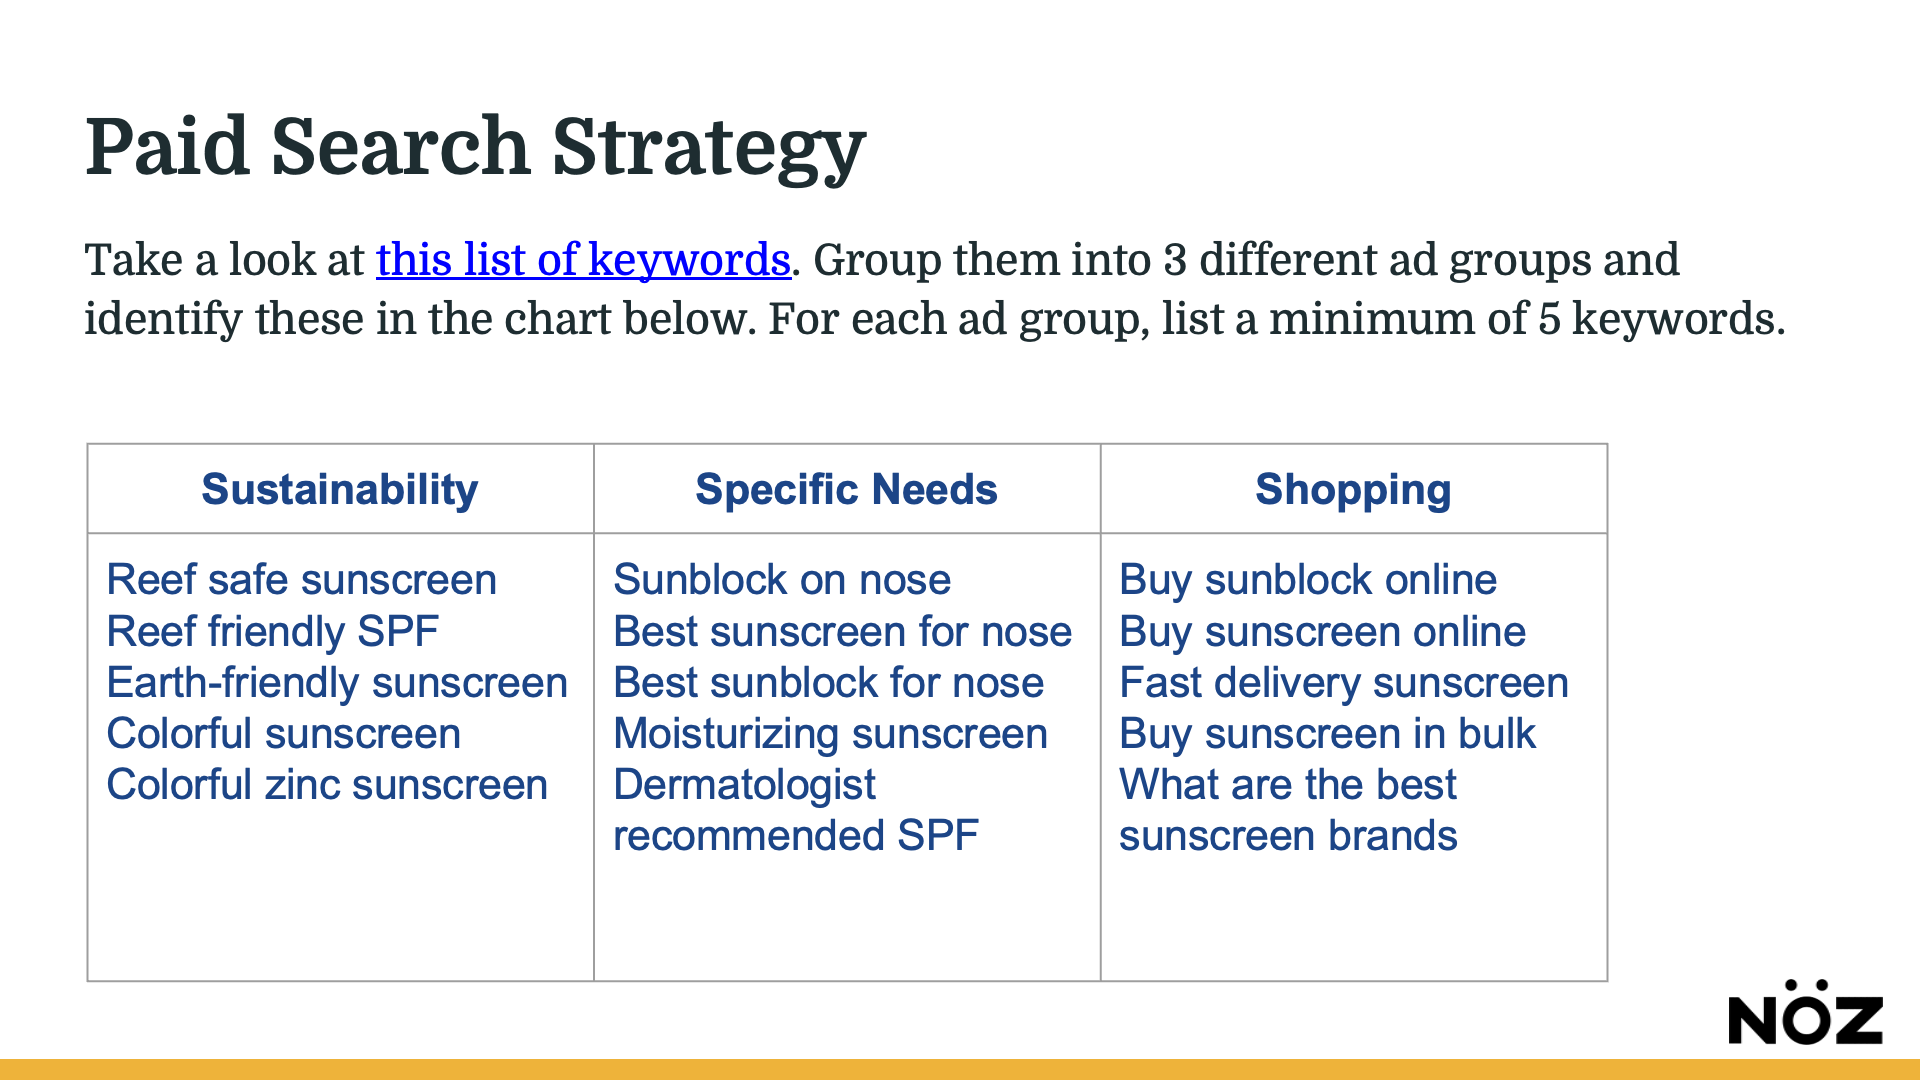Open the 'this list of keywords' link

583,260
